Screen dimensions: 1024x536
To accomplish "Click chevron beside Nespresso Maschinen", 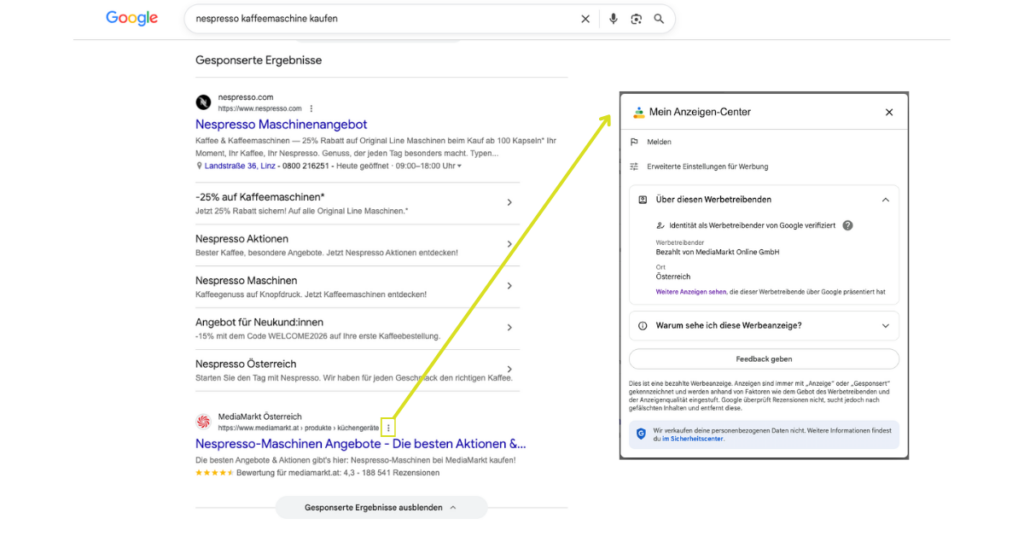I will [x=509, y=286].
